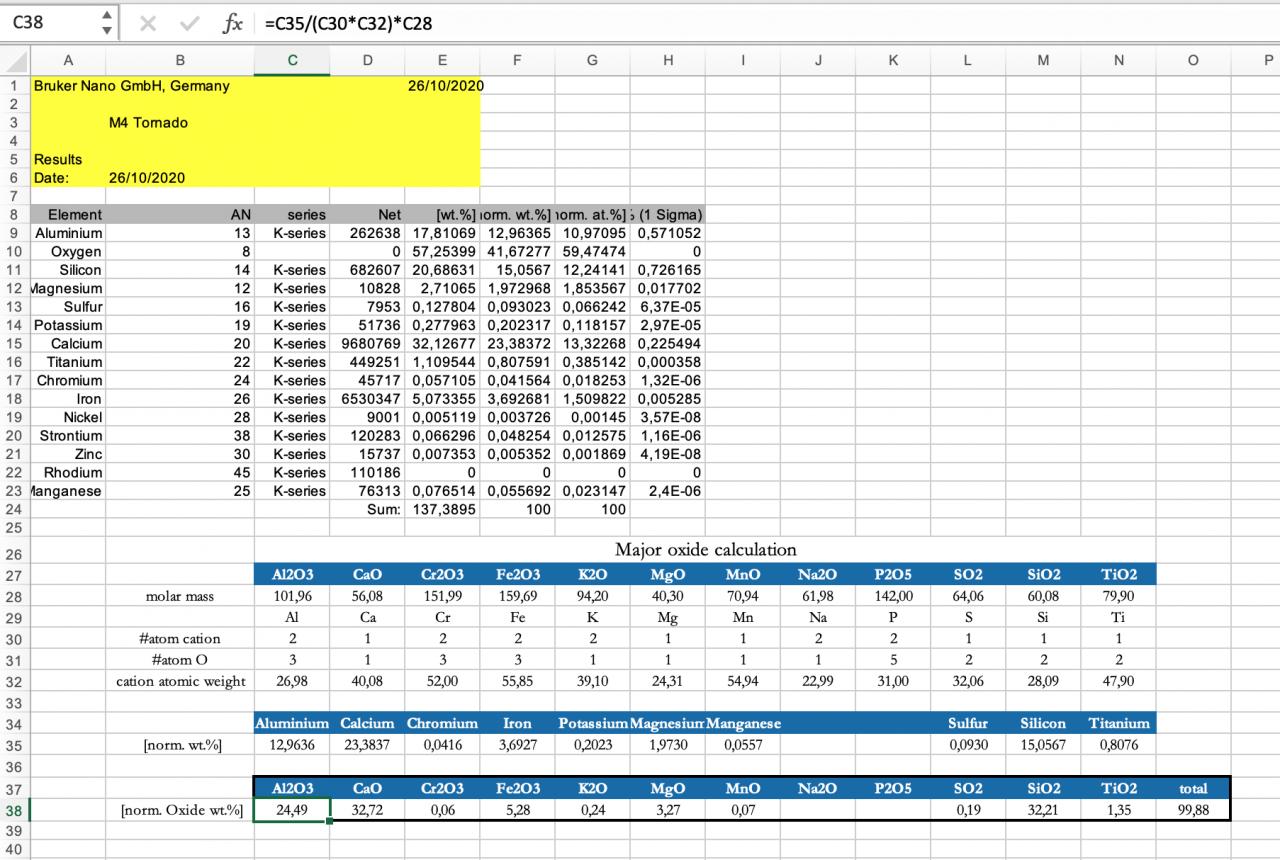Select the 'Zinc' element cell
This screenshot has height=860, width=1280.
68,454
